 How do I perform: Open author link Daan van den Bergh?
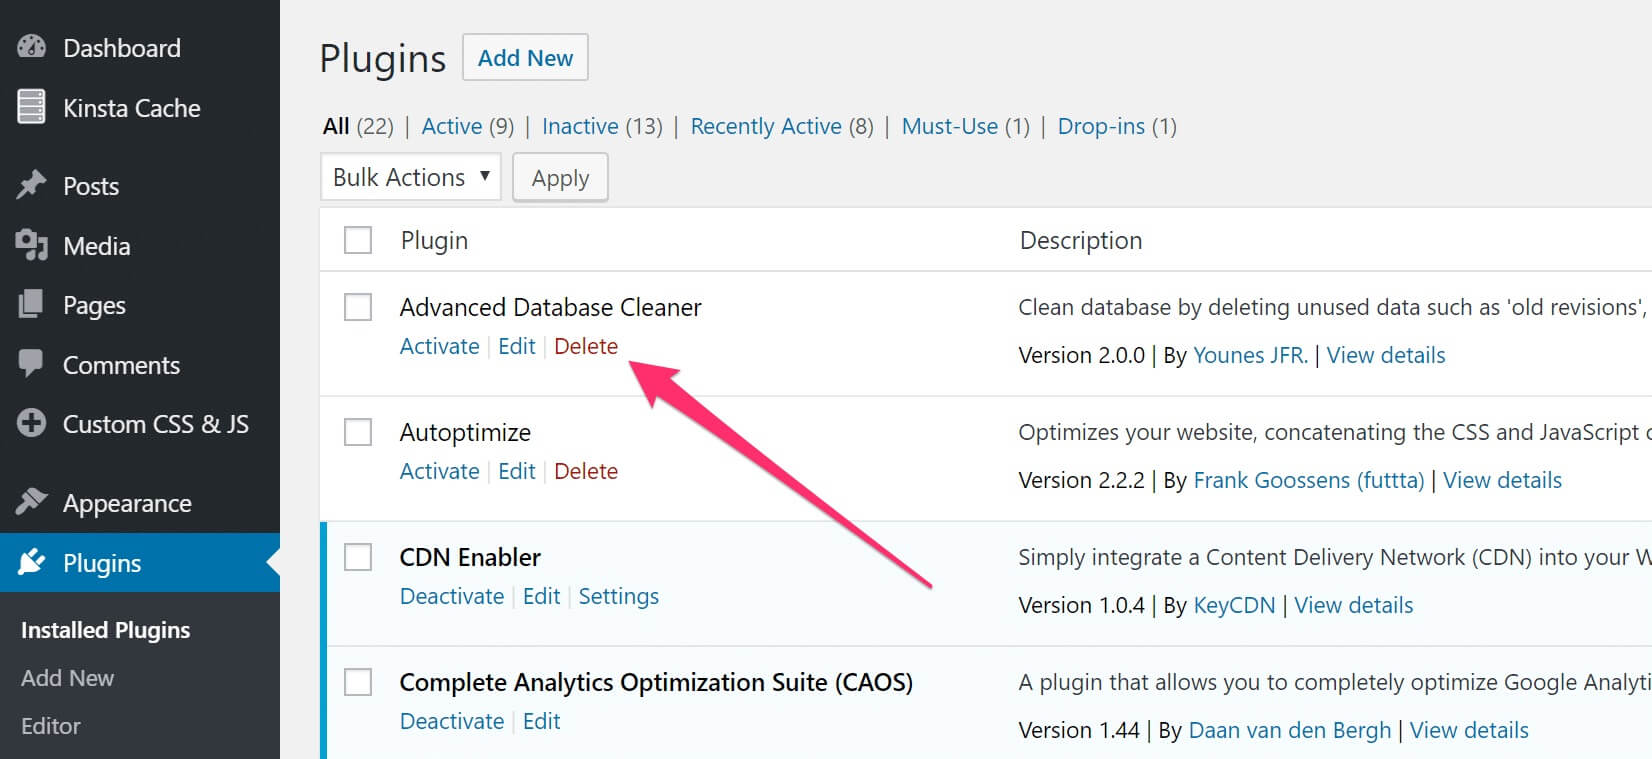coord(1290,730)
